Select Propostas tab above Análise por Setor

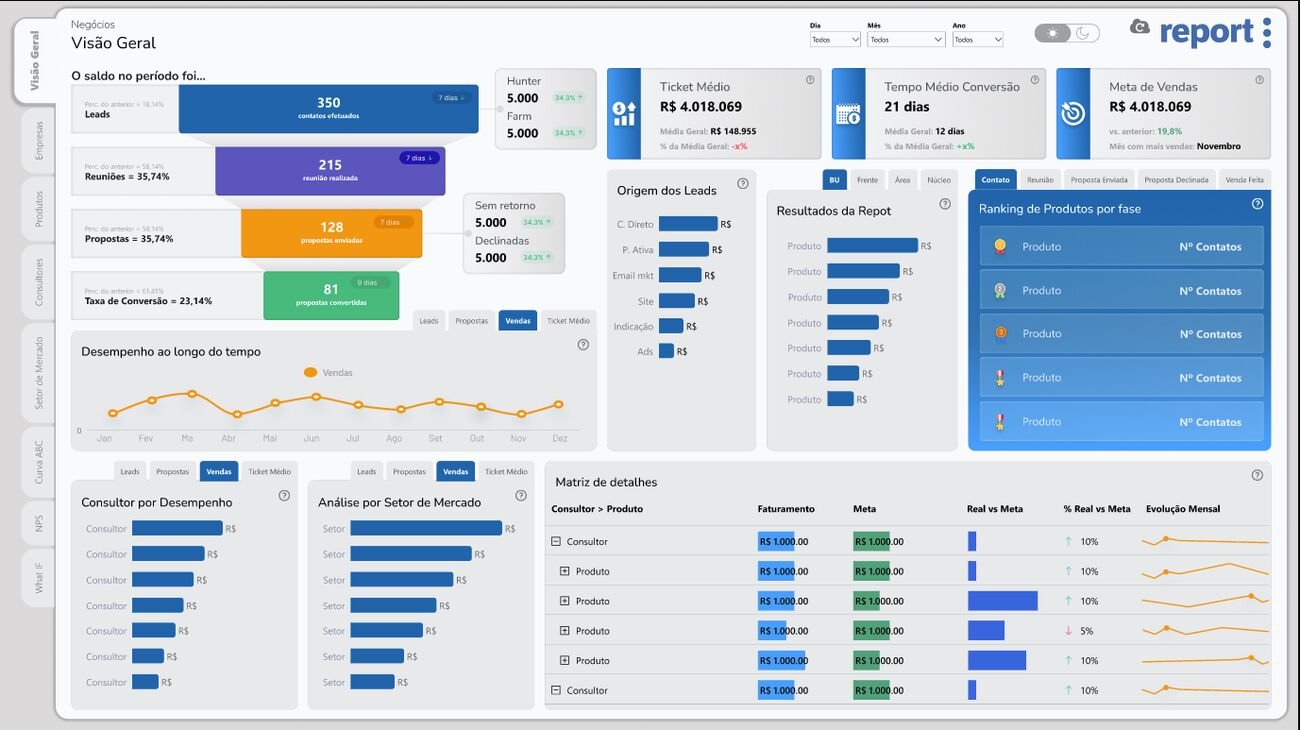(x=409, y=471)
